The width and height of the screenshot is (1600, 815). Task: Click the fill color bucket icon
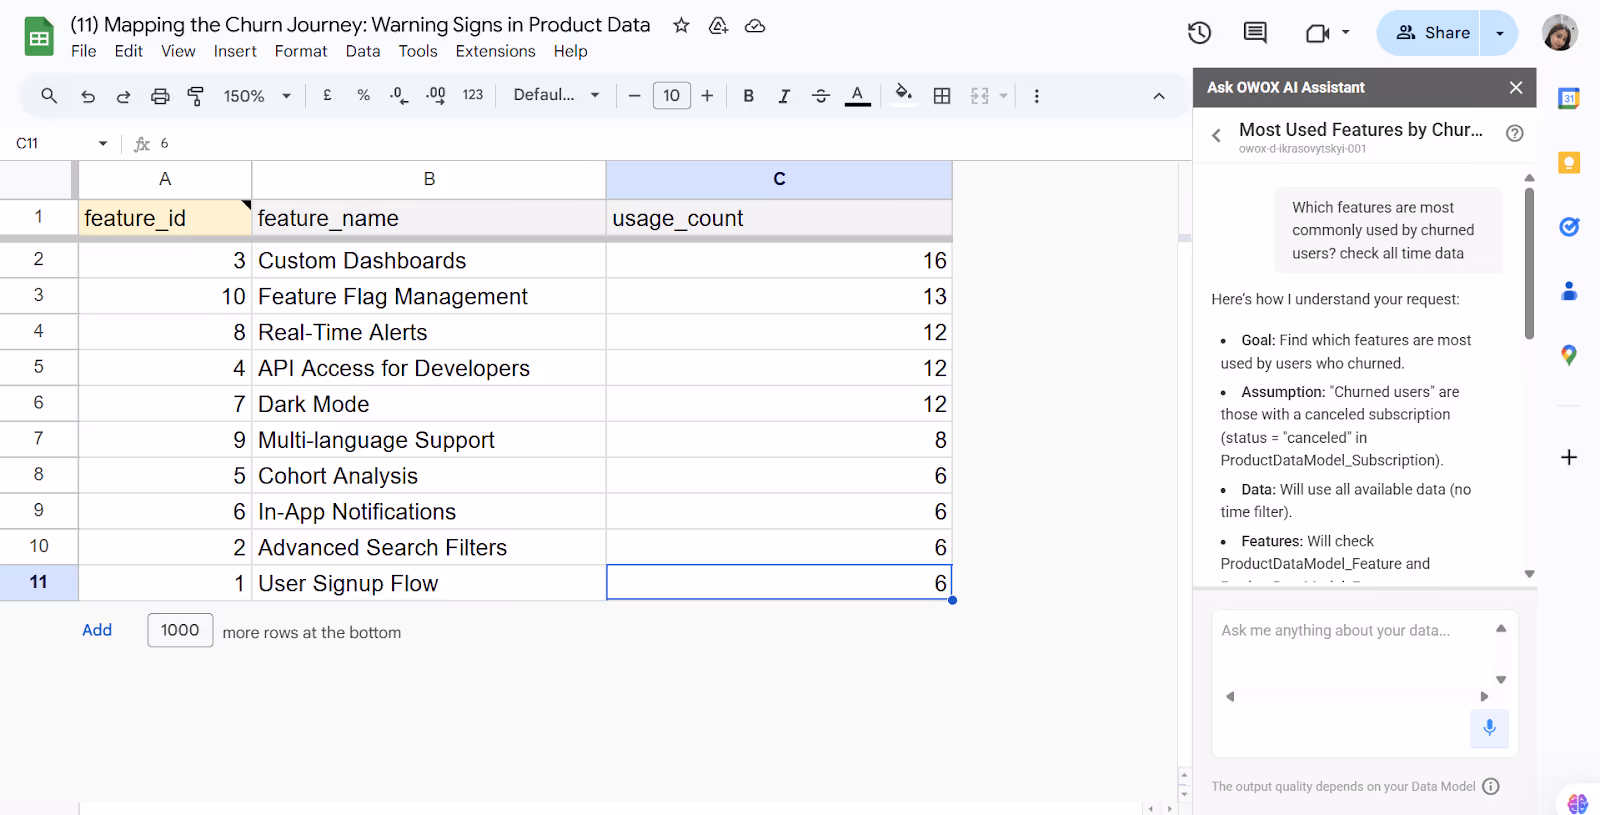click(903, 94)
